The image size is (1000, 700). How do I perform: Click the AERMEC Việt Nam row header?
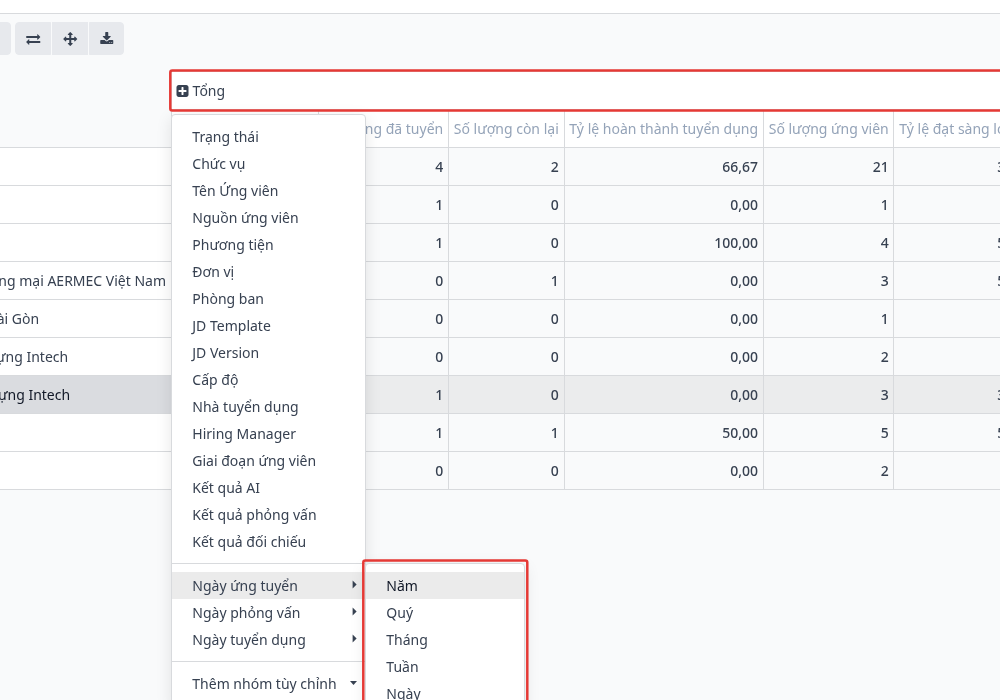[x=85, y=281]
